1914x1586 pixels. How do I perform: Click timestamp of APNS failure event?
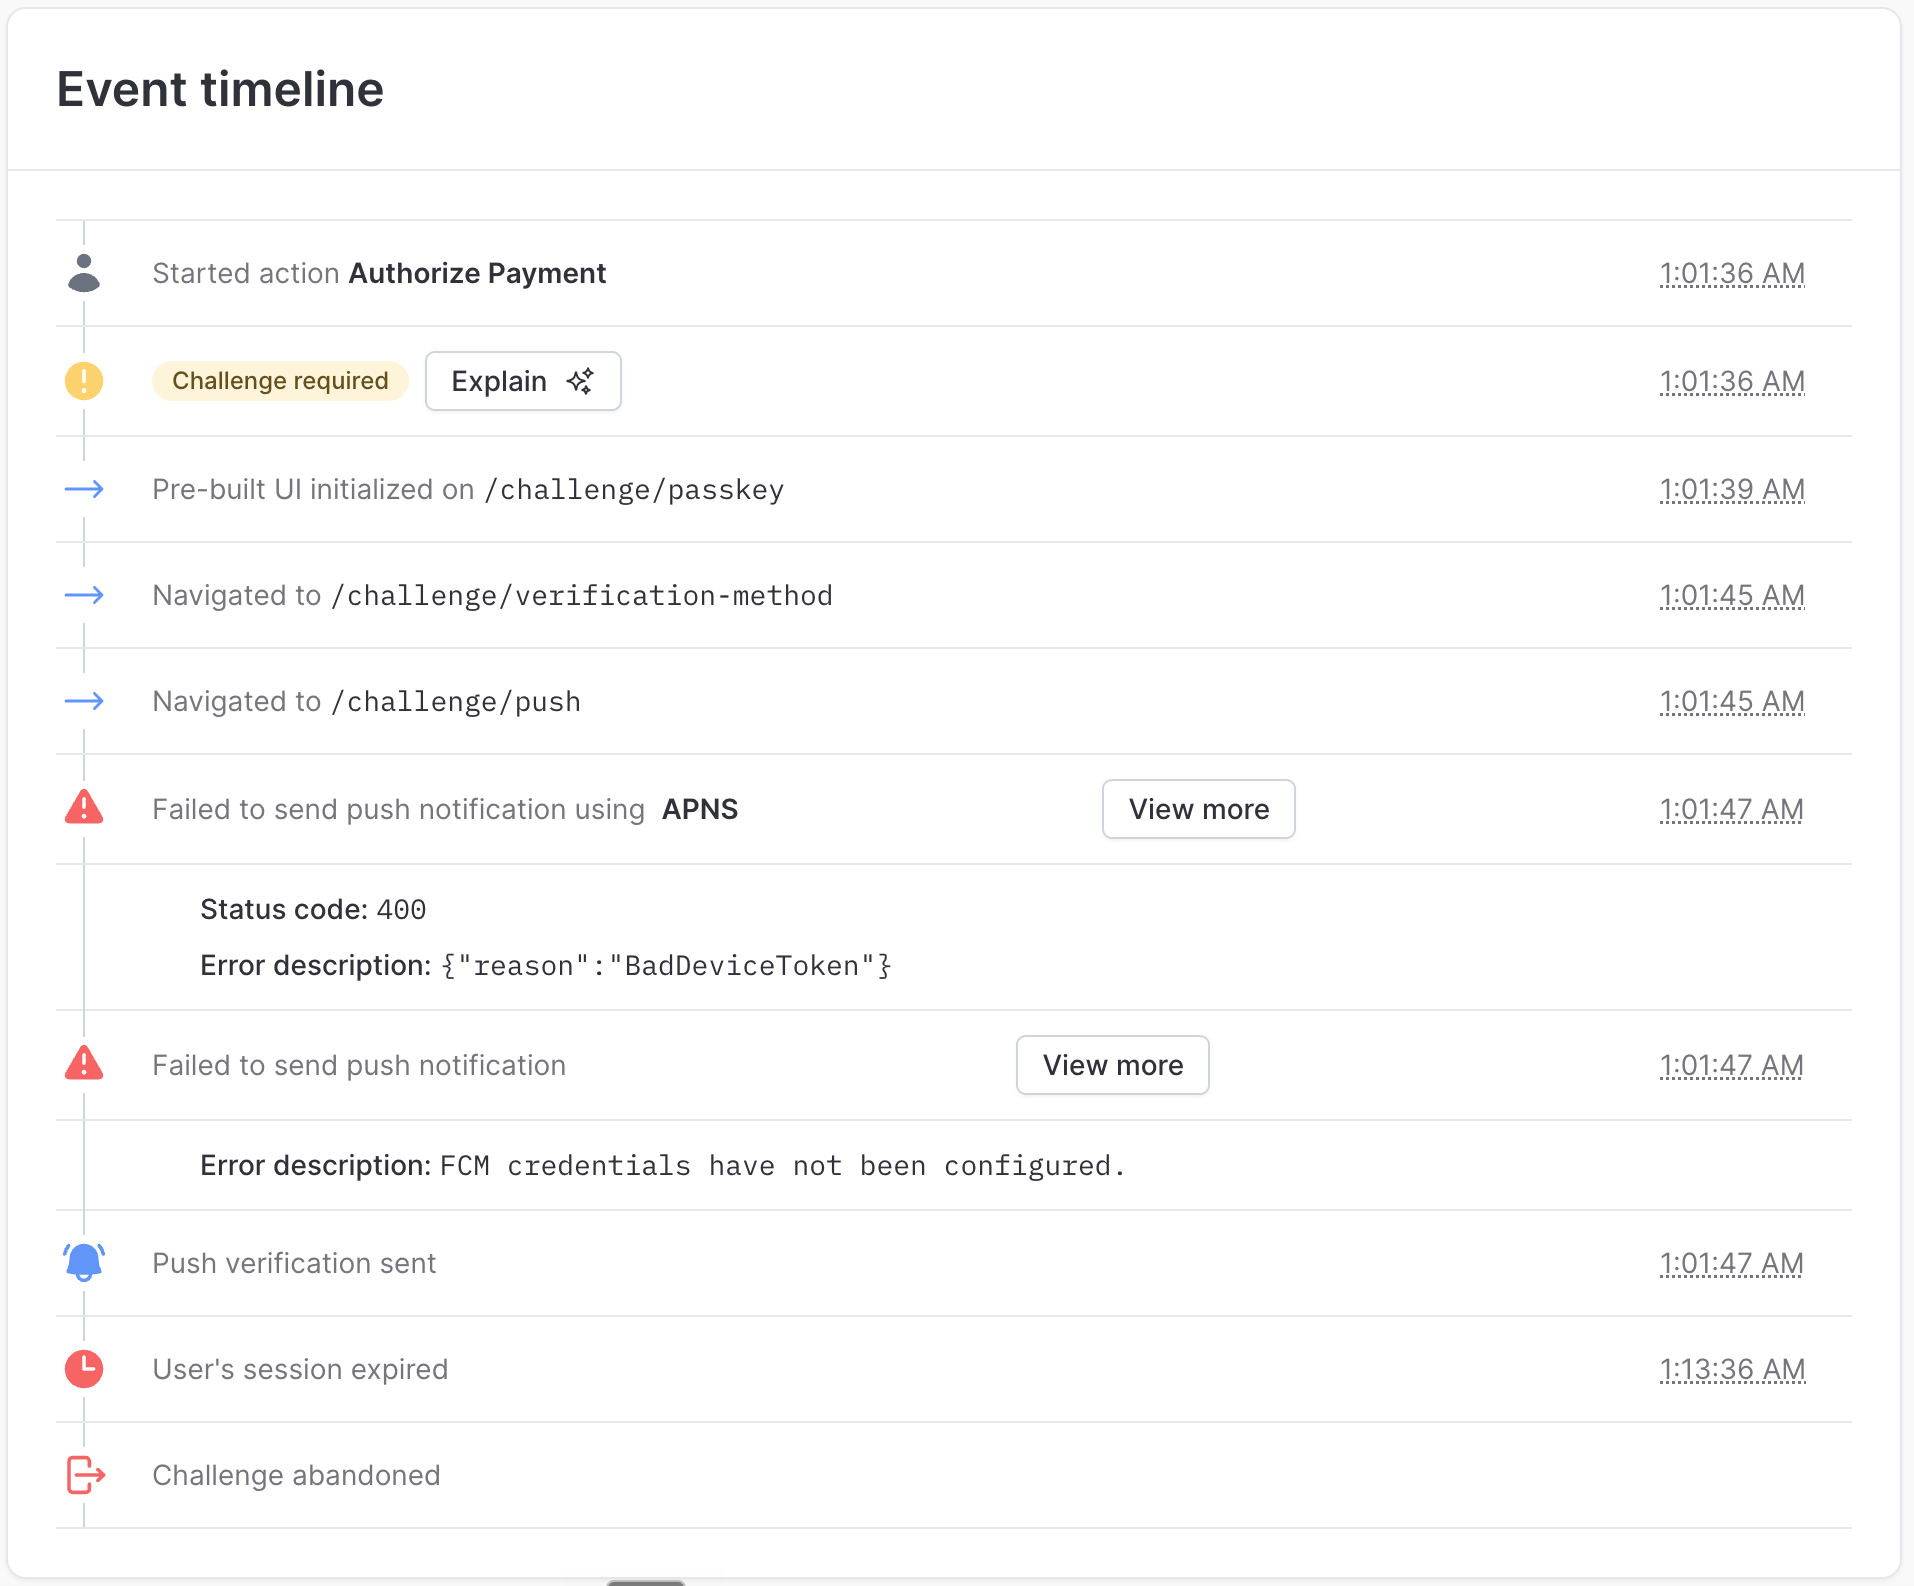click(x=1732, y=809)
